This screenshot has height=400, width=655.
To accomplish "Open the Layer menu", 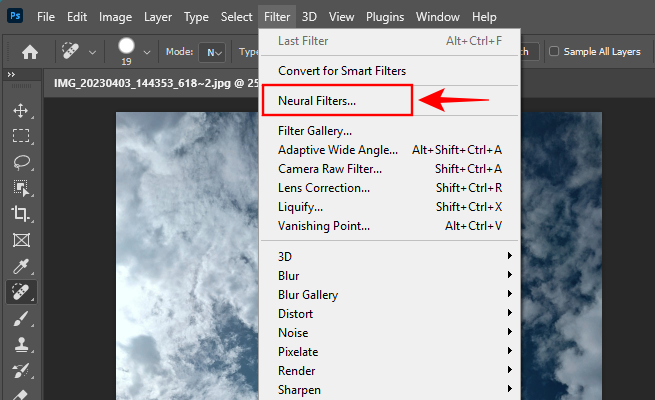I will click(158, 17).
